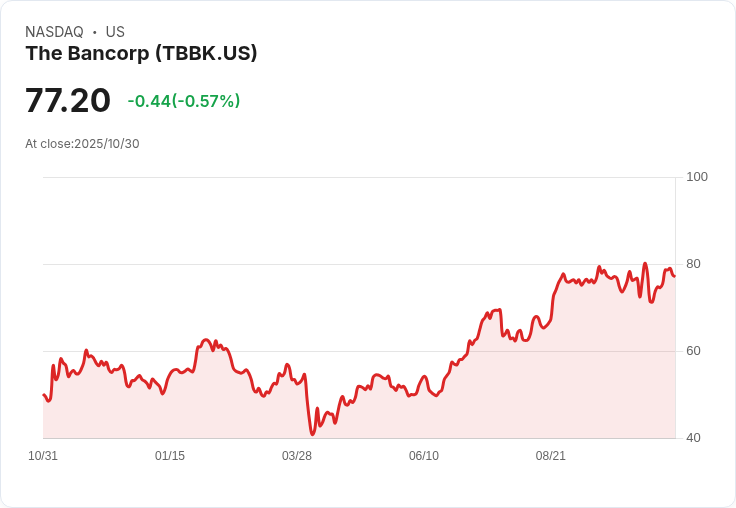
Task: Click the 40 y-axis label
Action: 693,438
